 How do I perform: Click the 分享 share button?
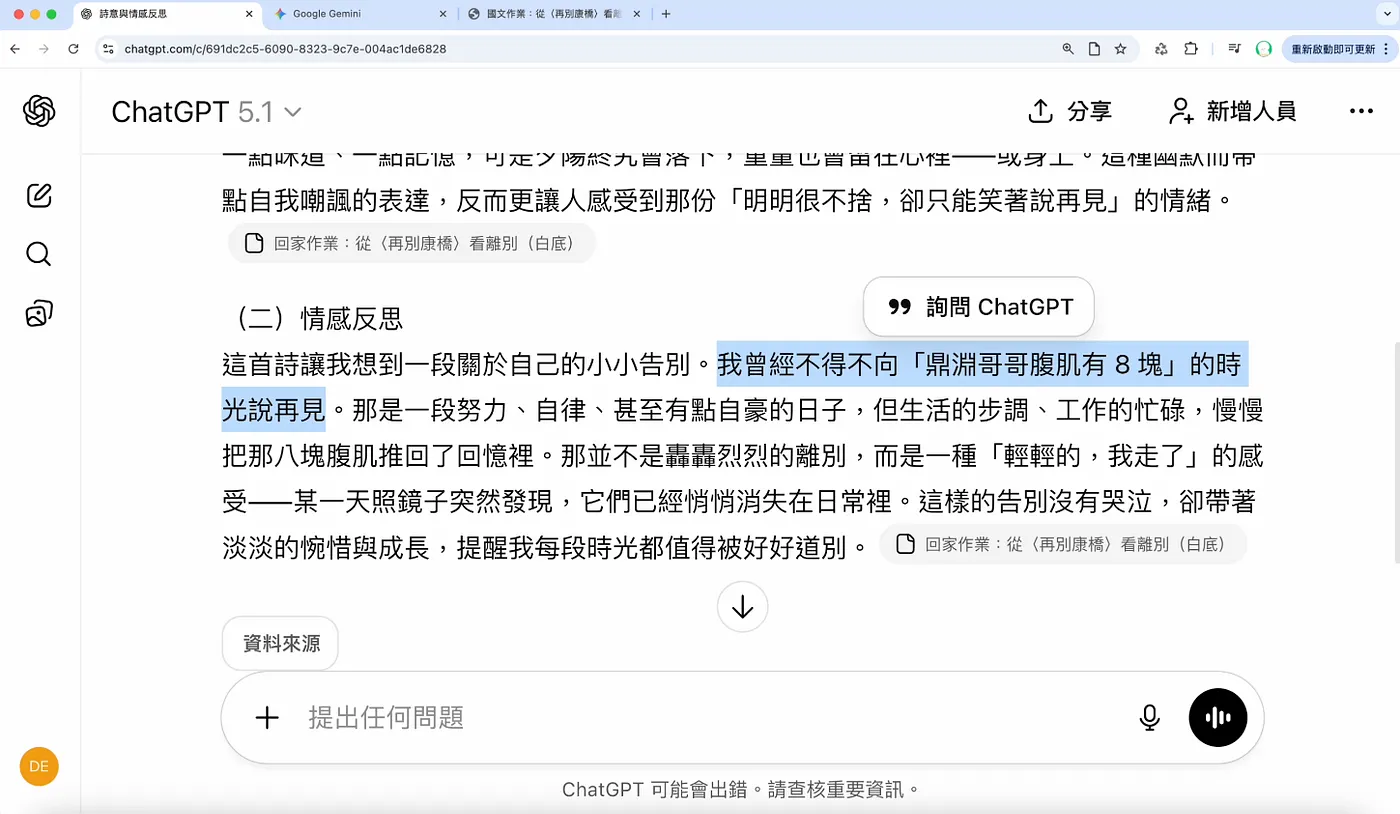1070,111
